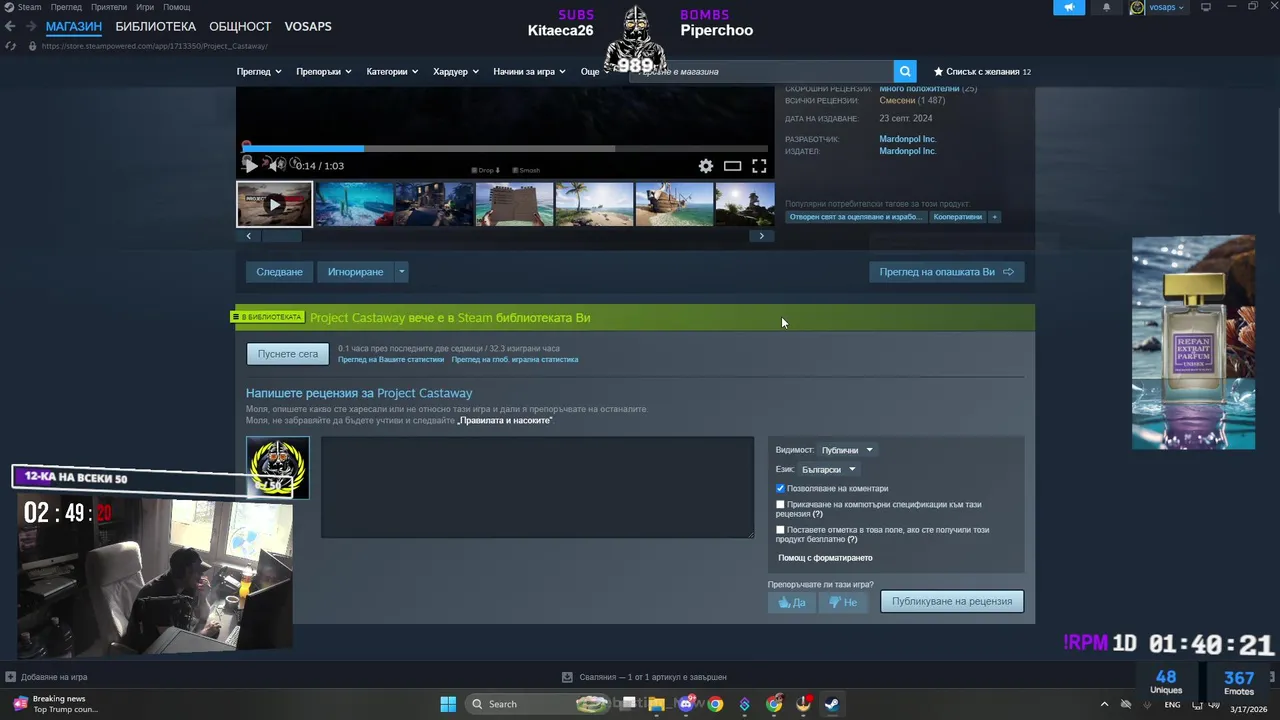Click the store search input field
Screen dimensions: 1280x720
762,71
